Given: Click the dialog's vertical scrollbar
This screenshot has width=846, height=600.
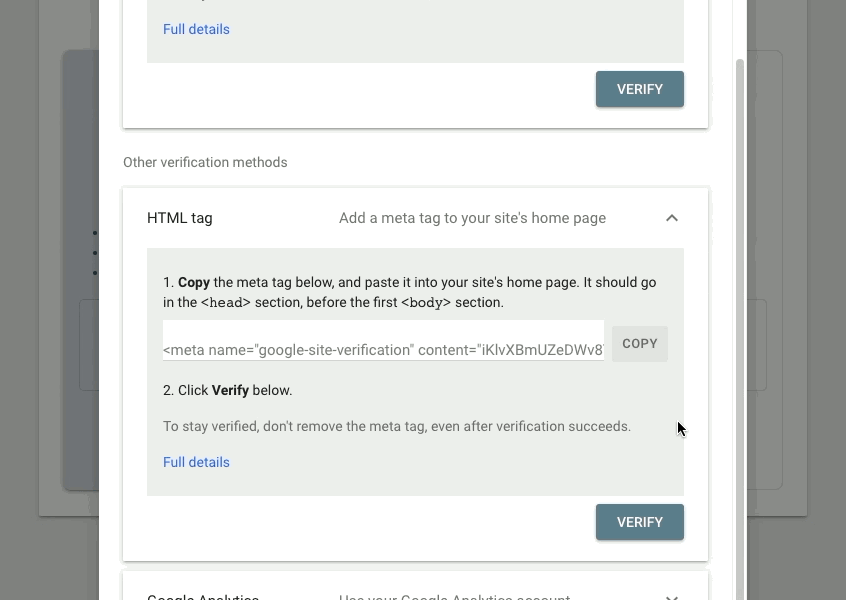Looking at the screenshot, I should 740,300.
